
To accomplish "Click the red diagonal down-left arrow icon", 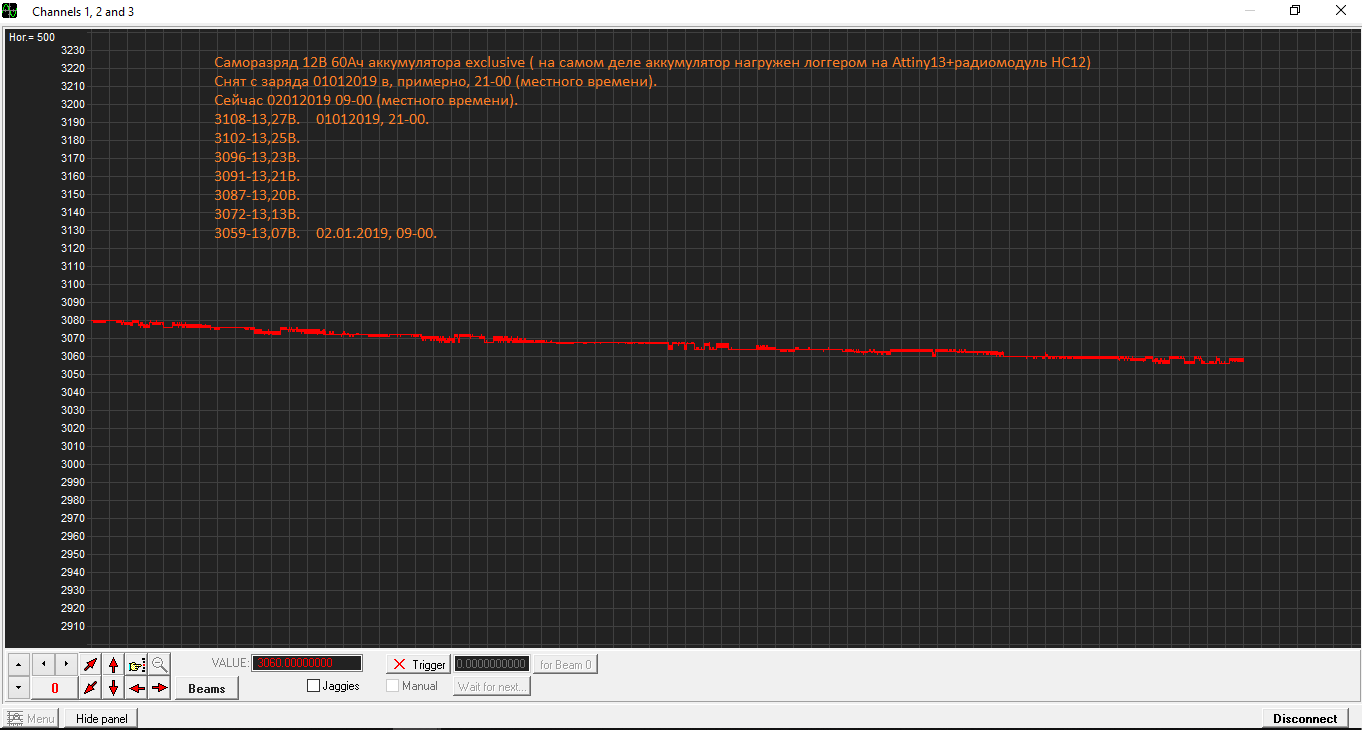I will (91, 688).
